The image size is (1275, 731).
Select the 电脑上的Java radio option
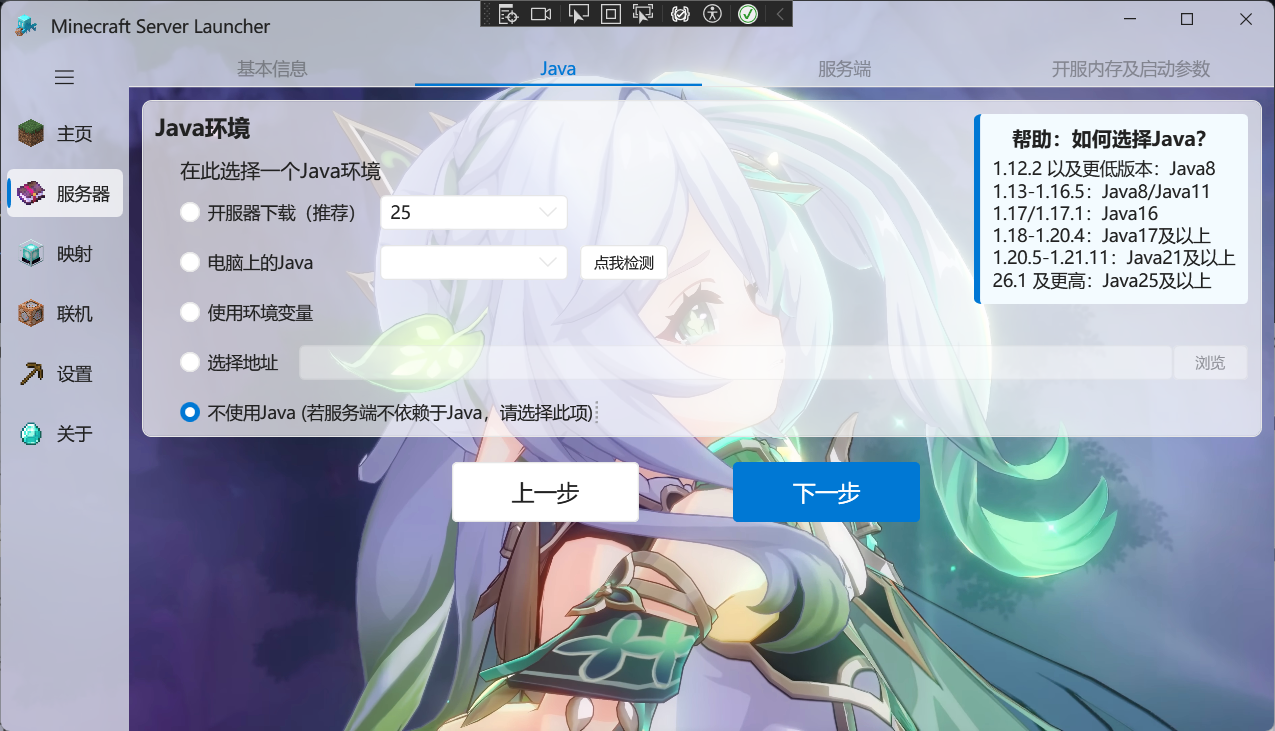point(190,262)
